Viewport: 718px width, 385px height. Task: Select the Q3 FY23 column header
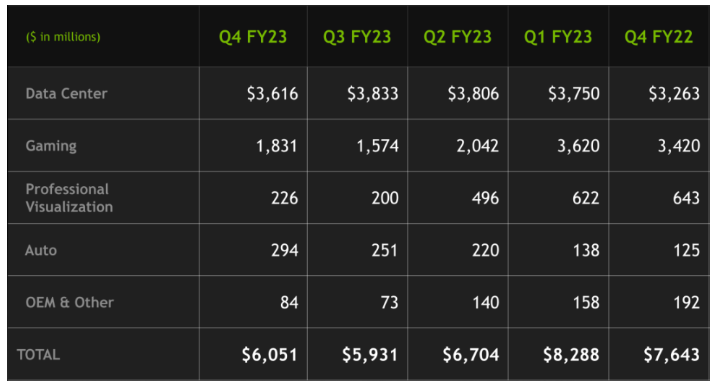tap(357, 37)
